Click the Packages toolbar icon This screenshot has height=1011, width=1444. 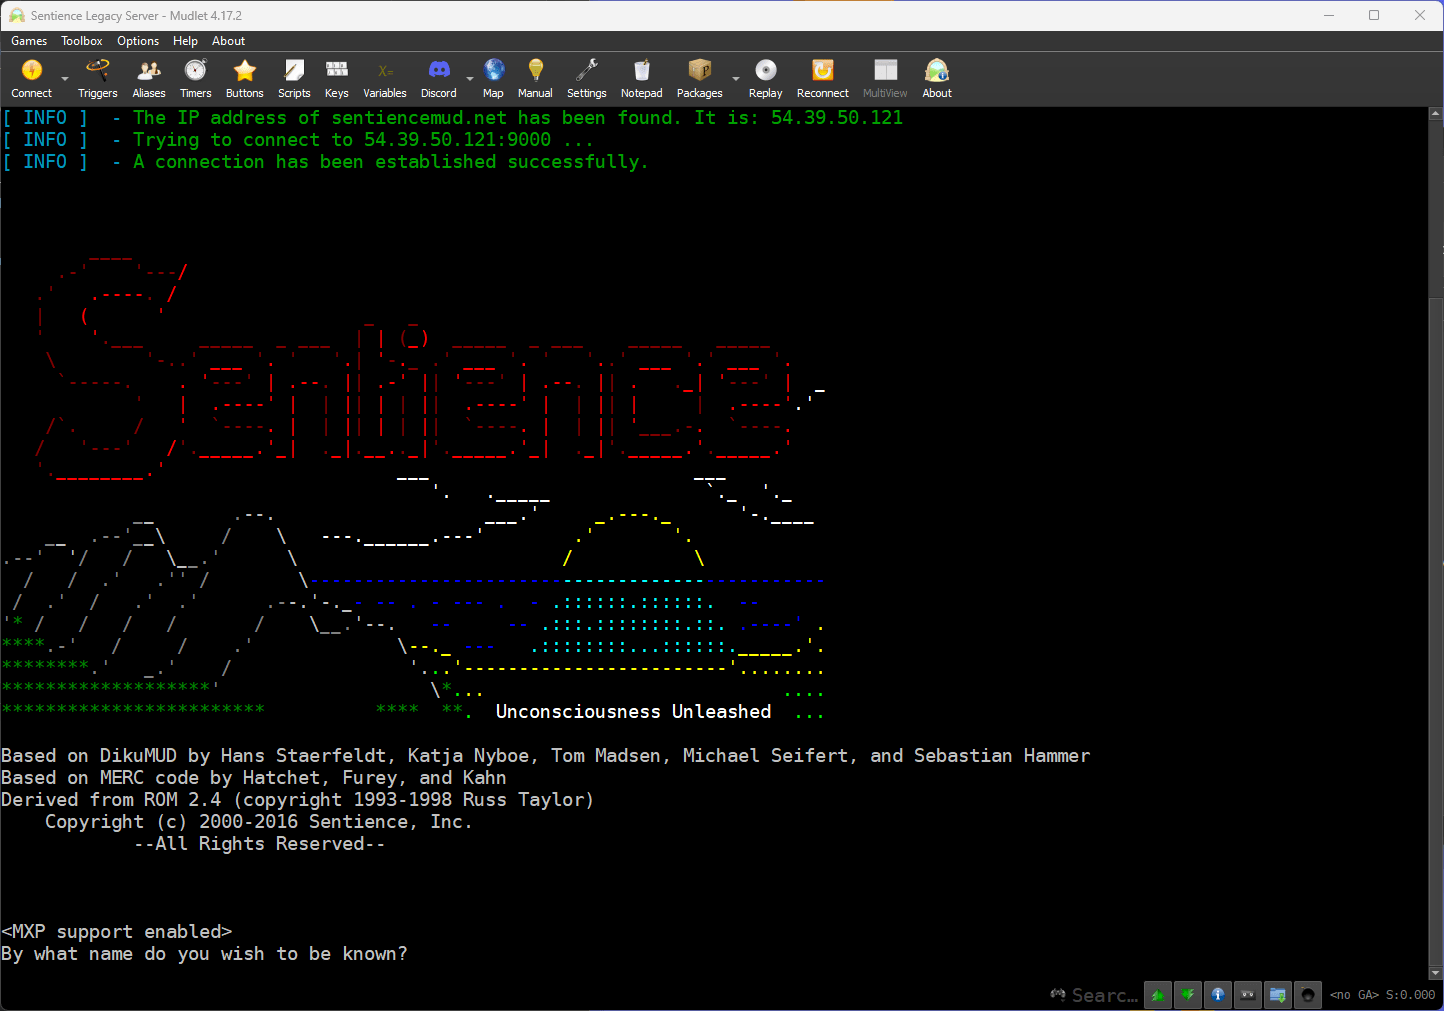(x=700, y=78)
